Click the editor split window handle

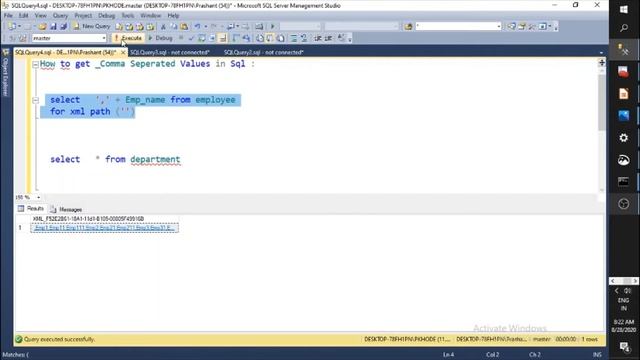click(x=602, y=63)
